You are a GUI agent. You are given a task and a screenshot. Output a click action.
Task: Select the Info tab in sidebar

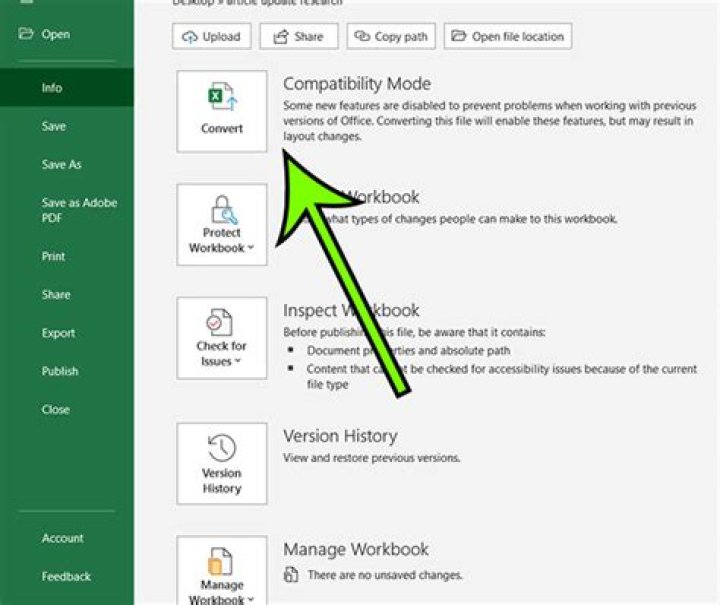(x=67, y=88)
